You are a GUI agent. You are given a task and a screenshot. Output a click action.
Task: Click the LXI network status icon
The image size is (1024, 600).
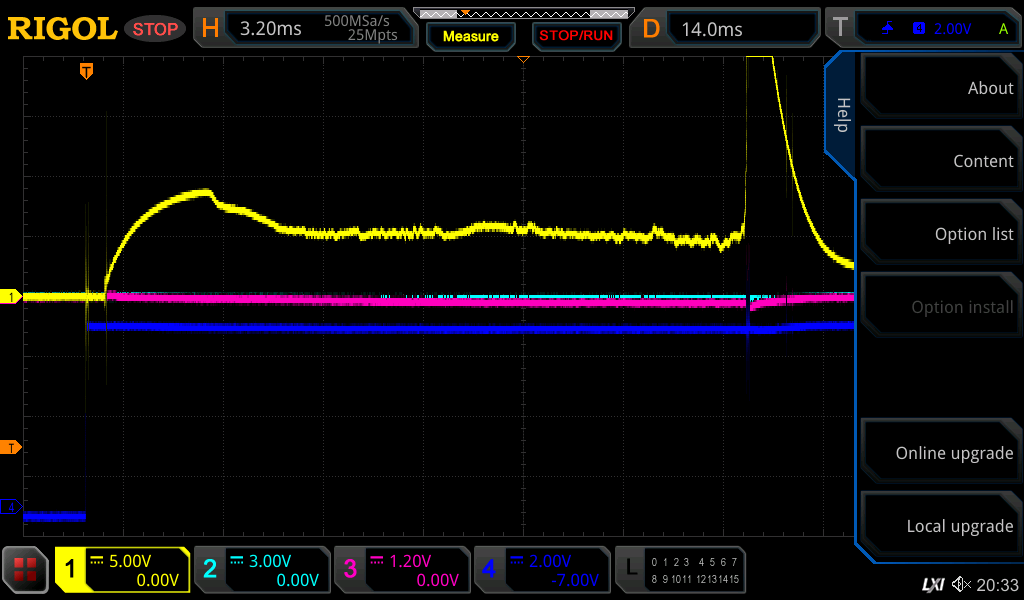pos(932,583)
